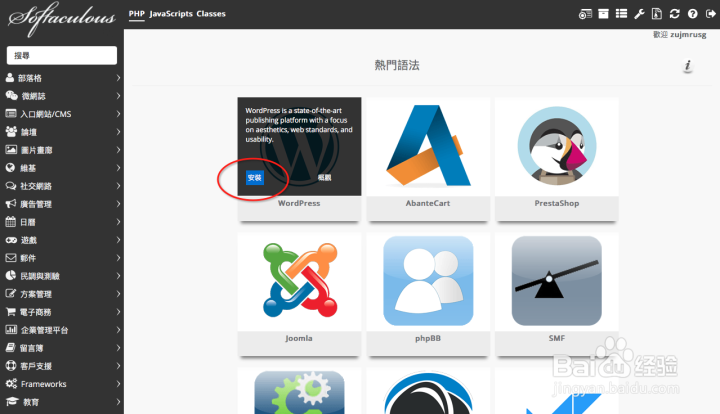
Task: Open settings with the wrench icon
Action: [x=639, y=14]
